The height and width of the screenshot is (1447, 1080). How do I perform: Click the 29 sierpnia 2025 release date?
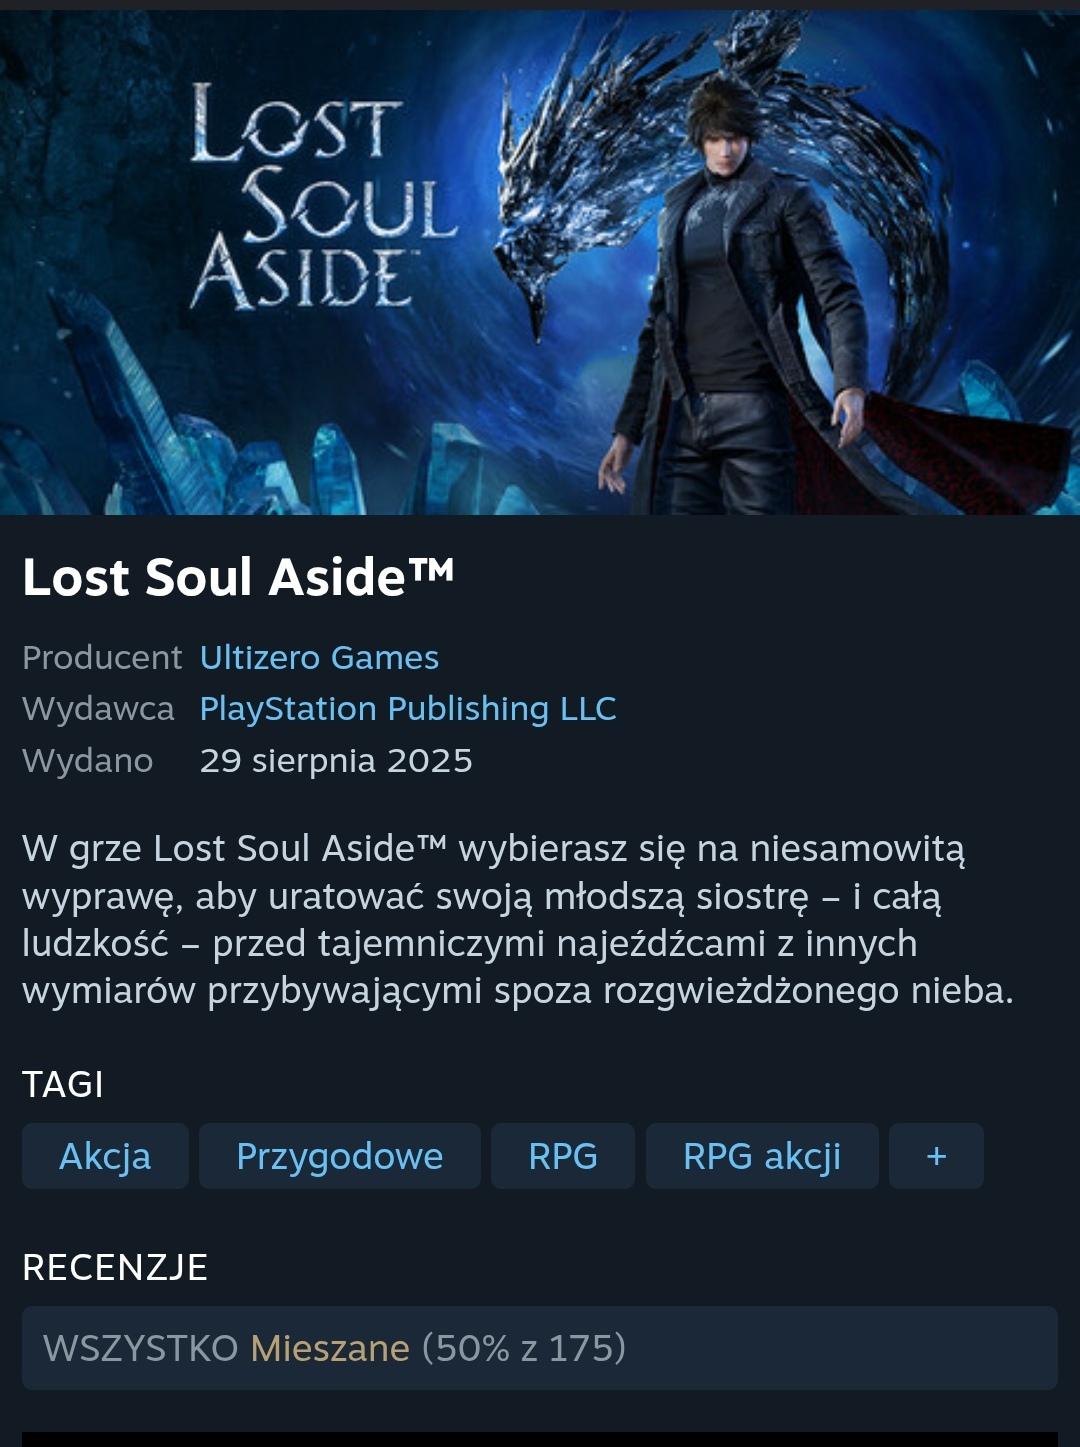pos(336,761)
